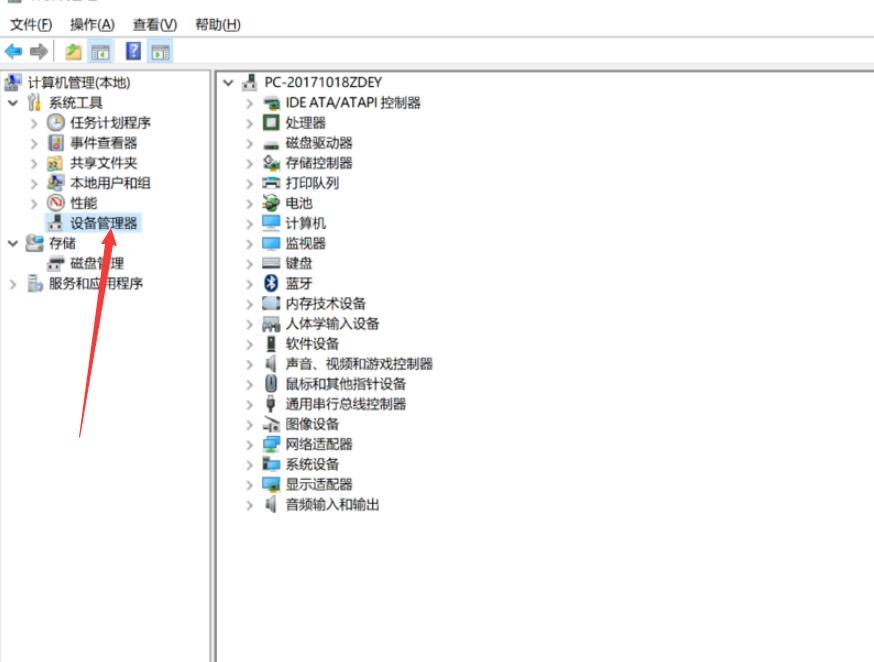Collapse the 系统工具 tree node
This screenshot has height=662, width=874.
point(12,103)
